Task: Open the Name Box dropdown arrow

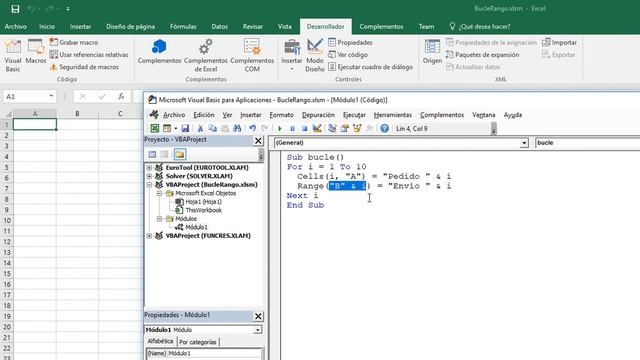Action: (51, 96)
